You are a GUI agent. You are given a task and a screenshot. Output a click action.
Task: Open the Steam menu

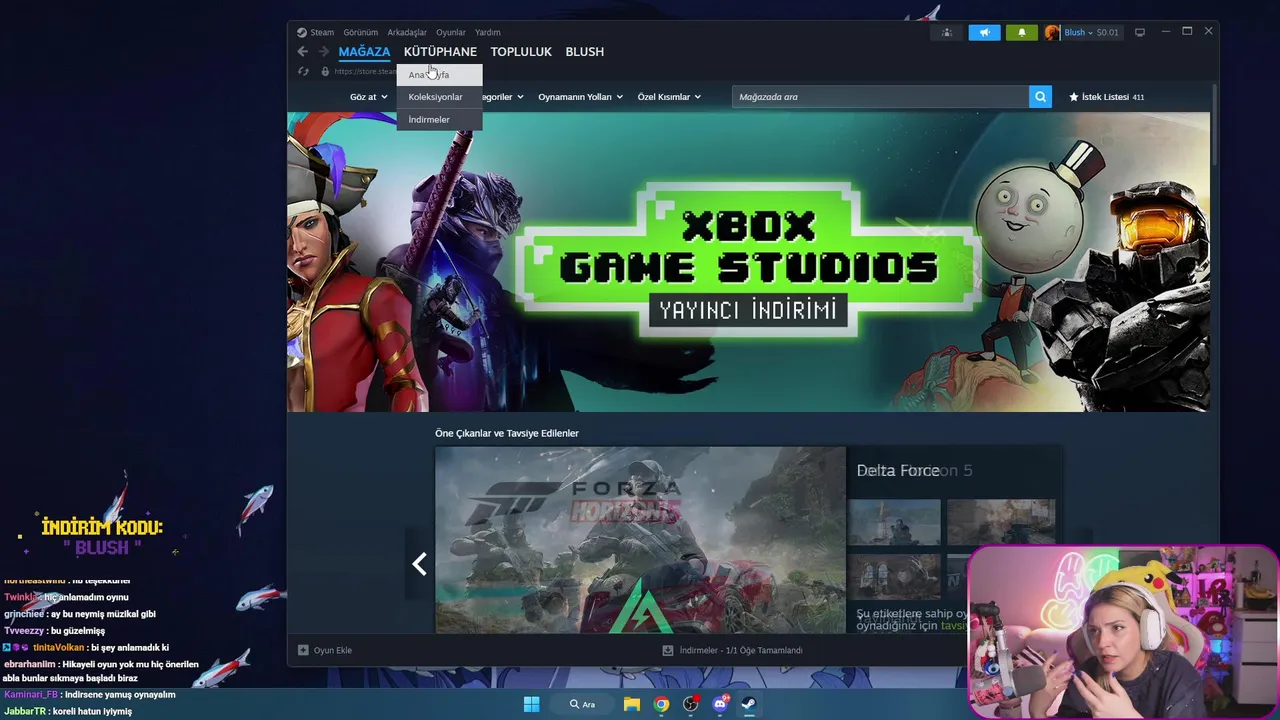point(322,32)
